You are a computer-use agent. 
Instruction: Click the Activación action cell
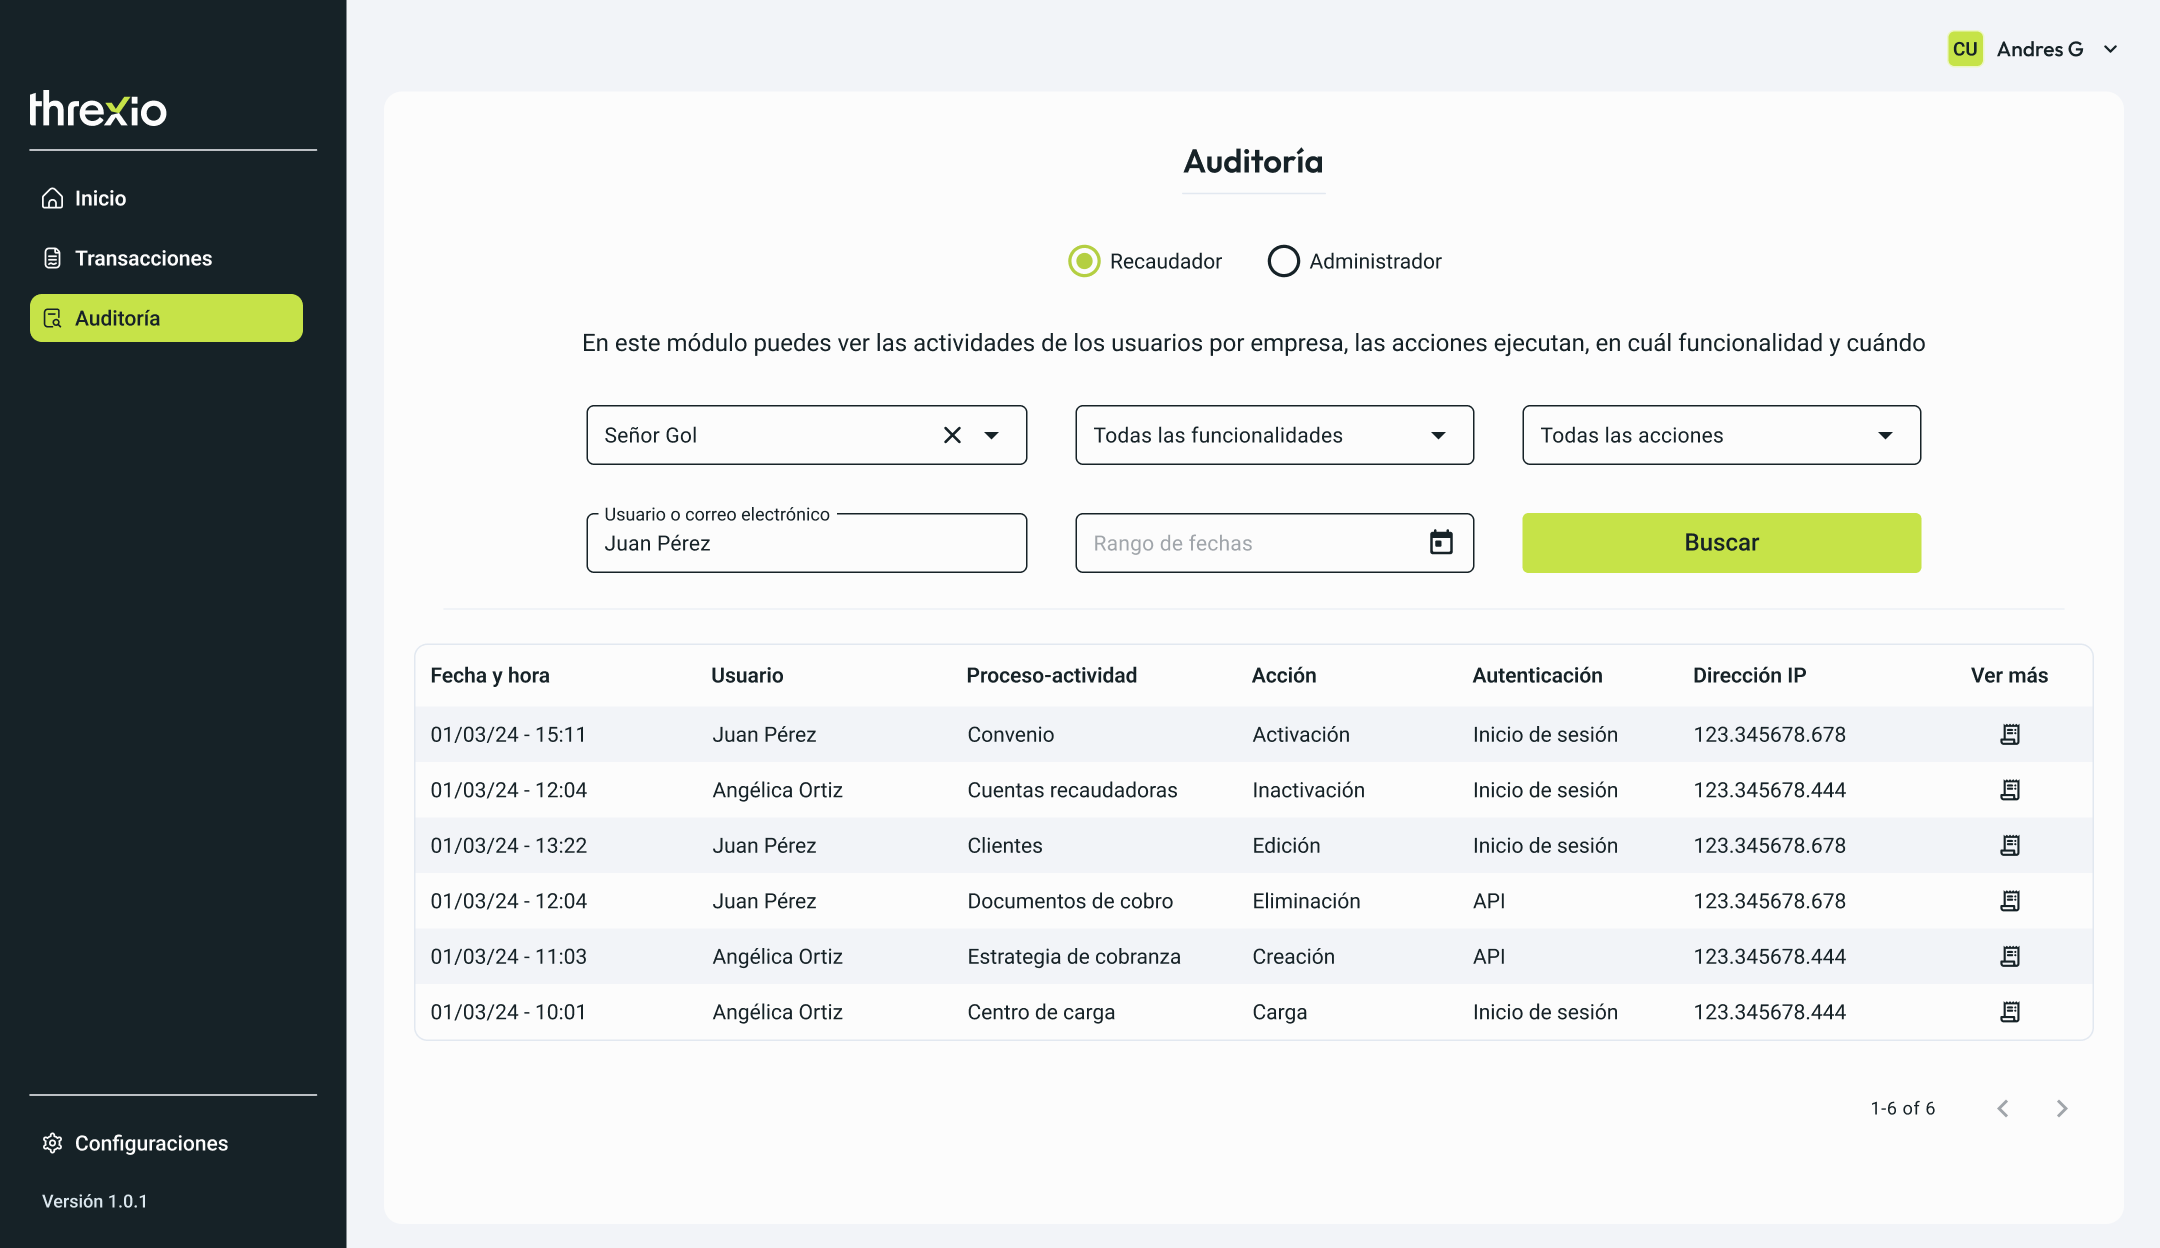1301,735
